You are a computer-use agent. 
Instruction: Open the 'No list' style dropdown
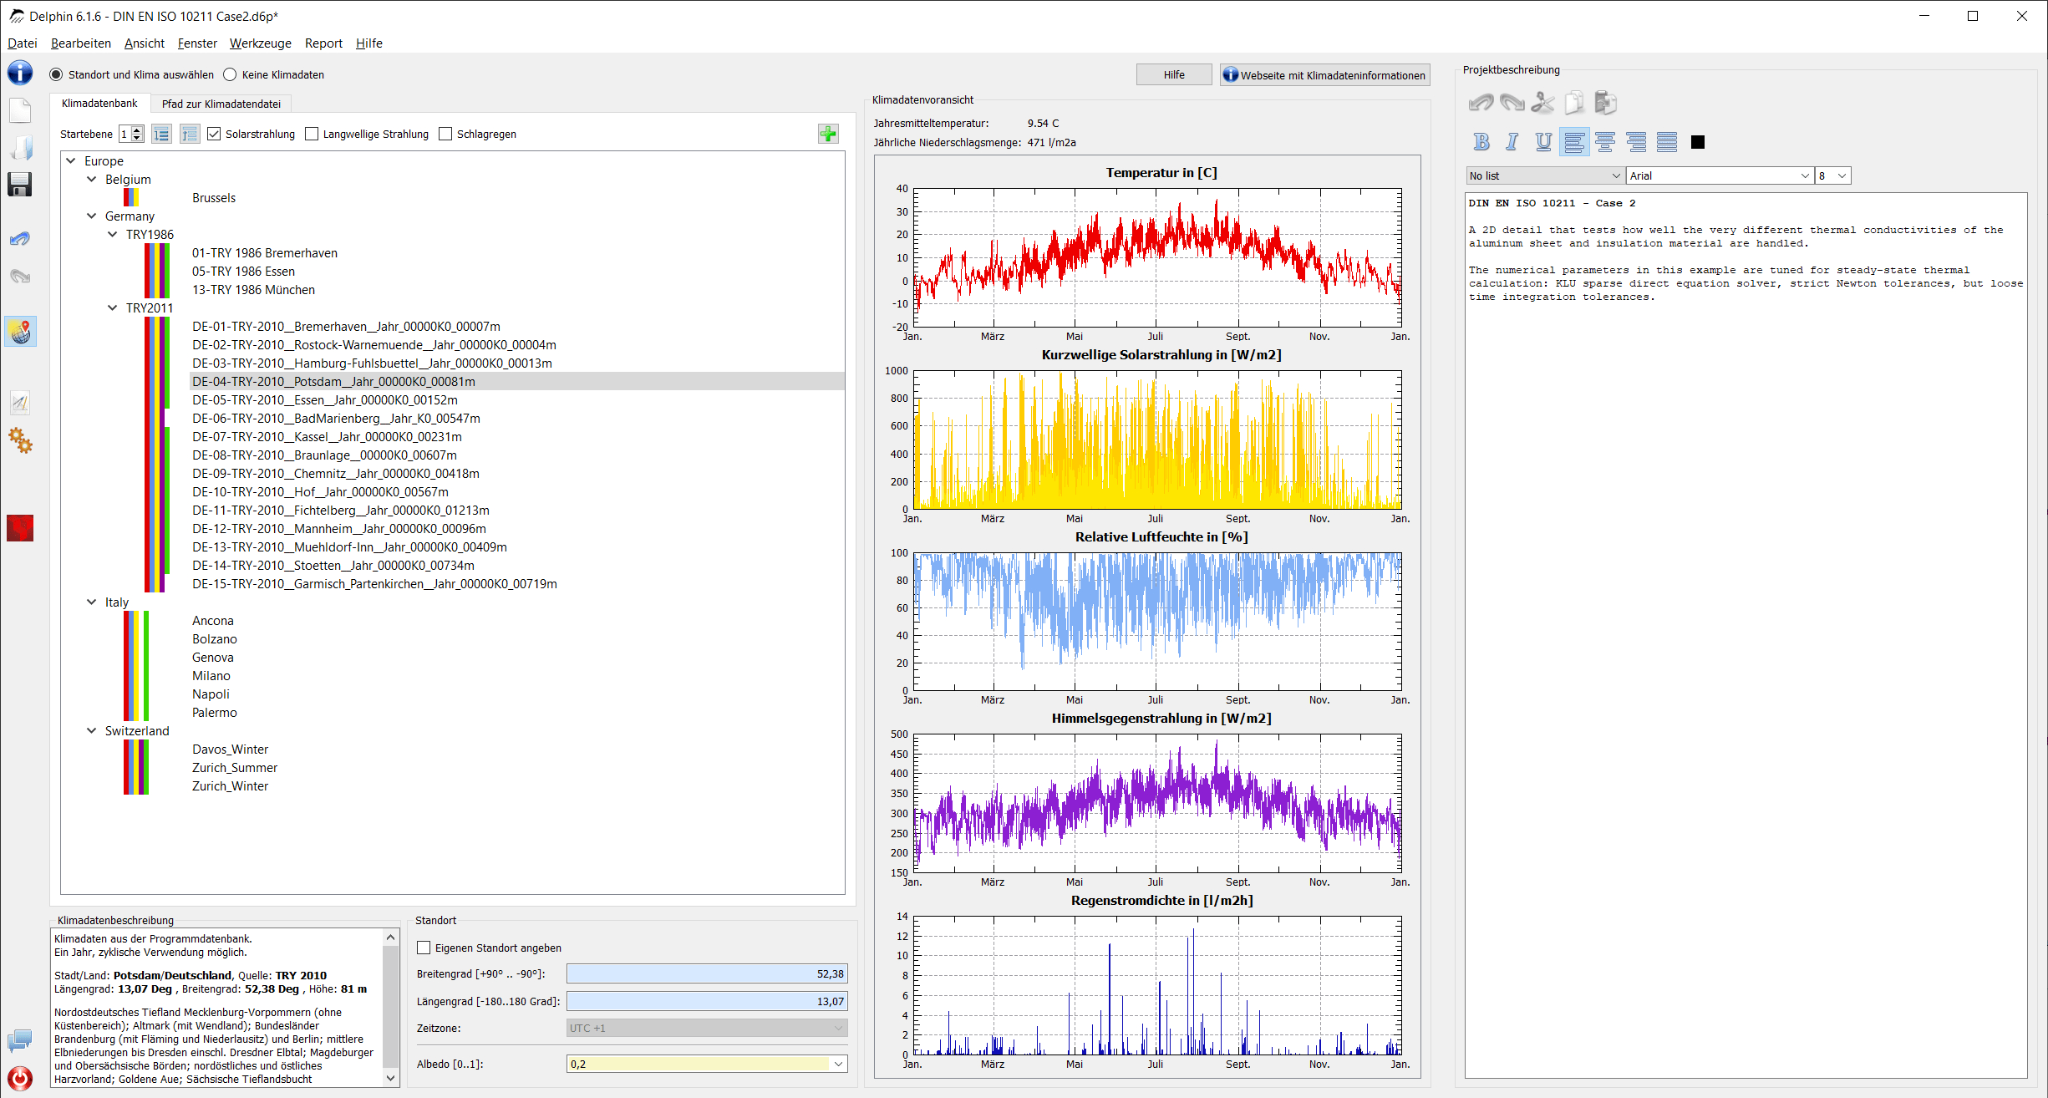pos(1544,175)
